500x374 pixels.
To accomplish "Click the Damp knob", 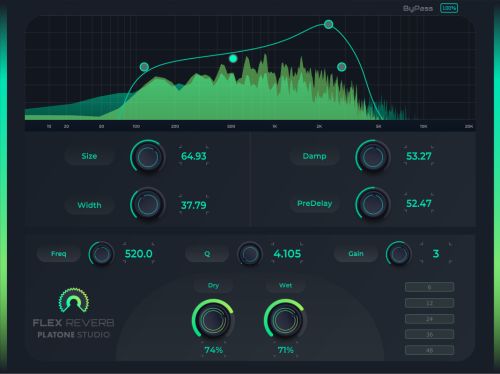I will click(x=373, y=157).
